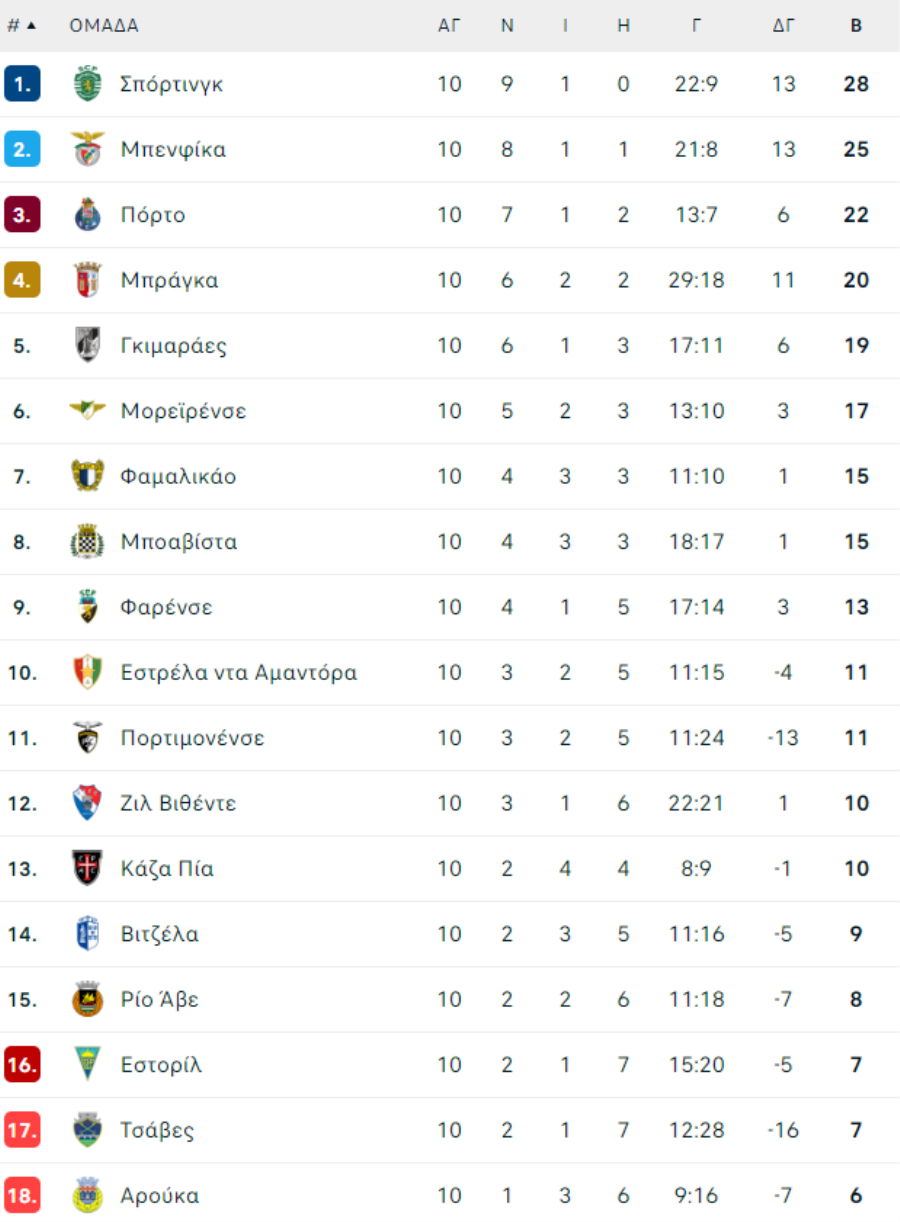The image size is (900, 1222).
Task: Click the blue position badge 1.
Action: coord(22,84)
